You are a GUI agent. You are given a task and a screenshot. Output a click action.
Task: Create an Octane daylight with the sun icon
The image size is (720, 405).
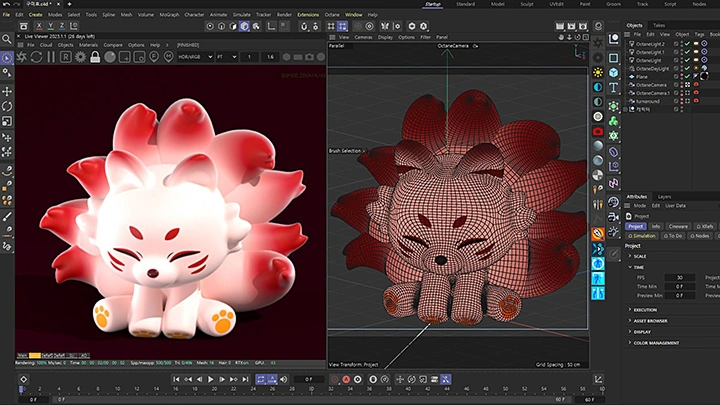coord(598,73)
